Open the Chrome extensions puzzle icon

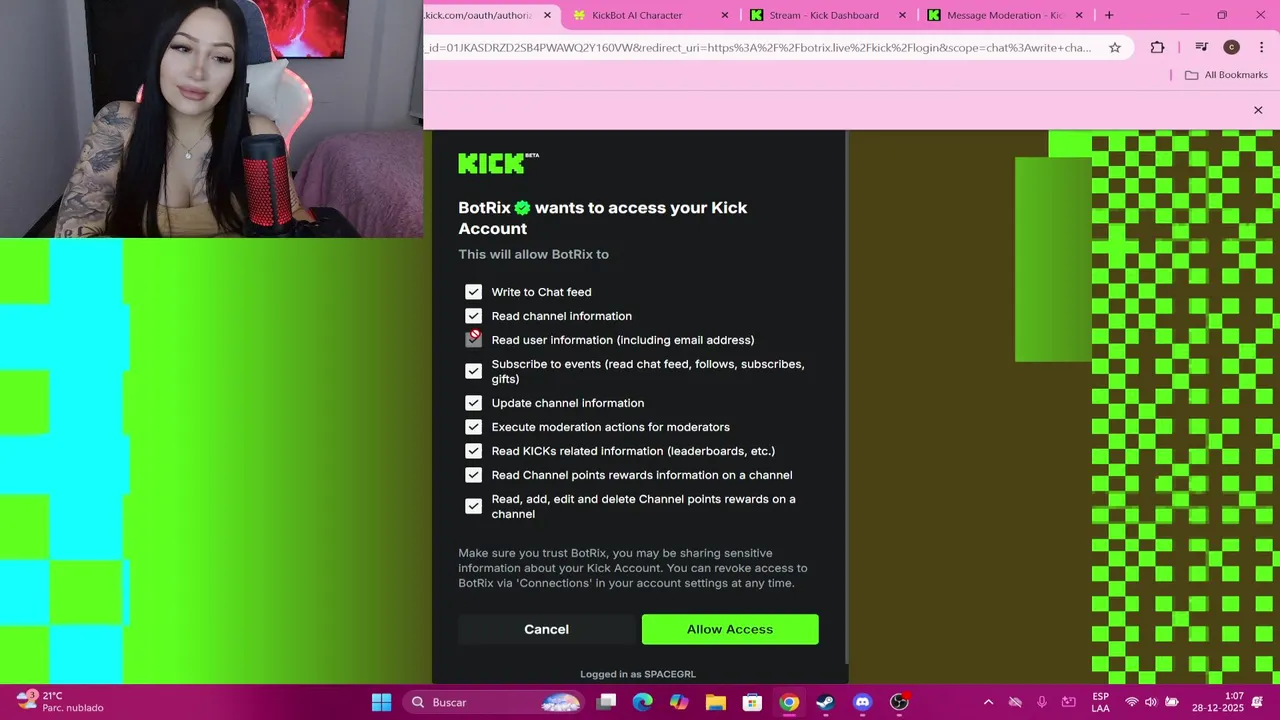pyautogui.click(x=1157, y=47)
